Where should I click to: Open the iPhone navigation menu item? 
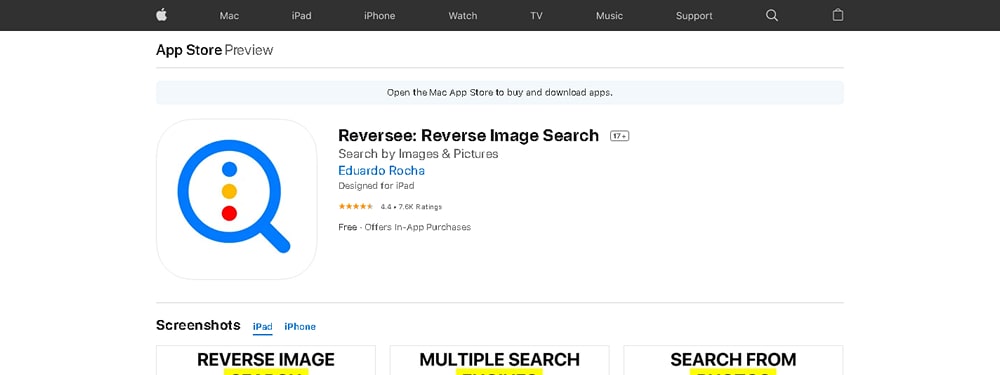click(379, 16)
